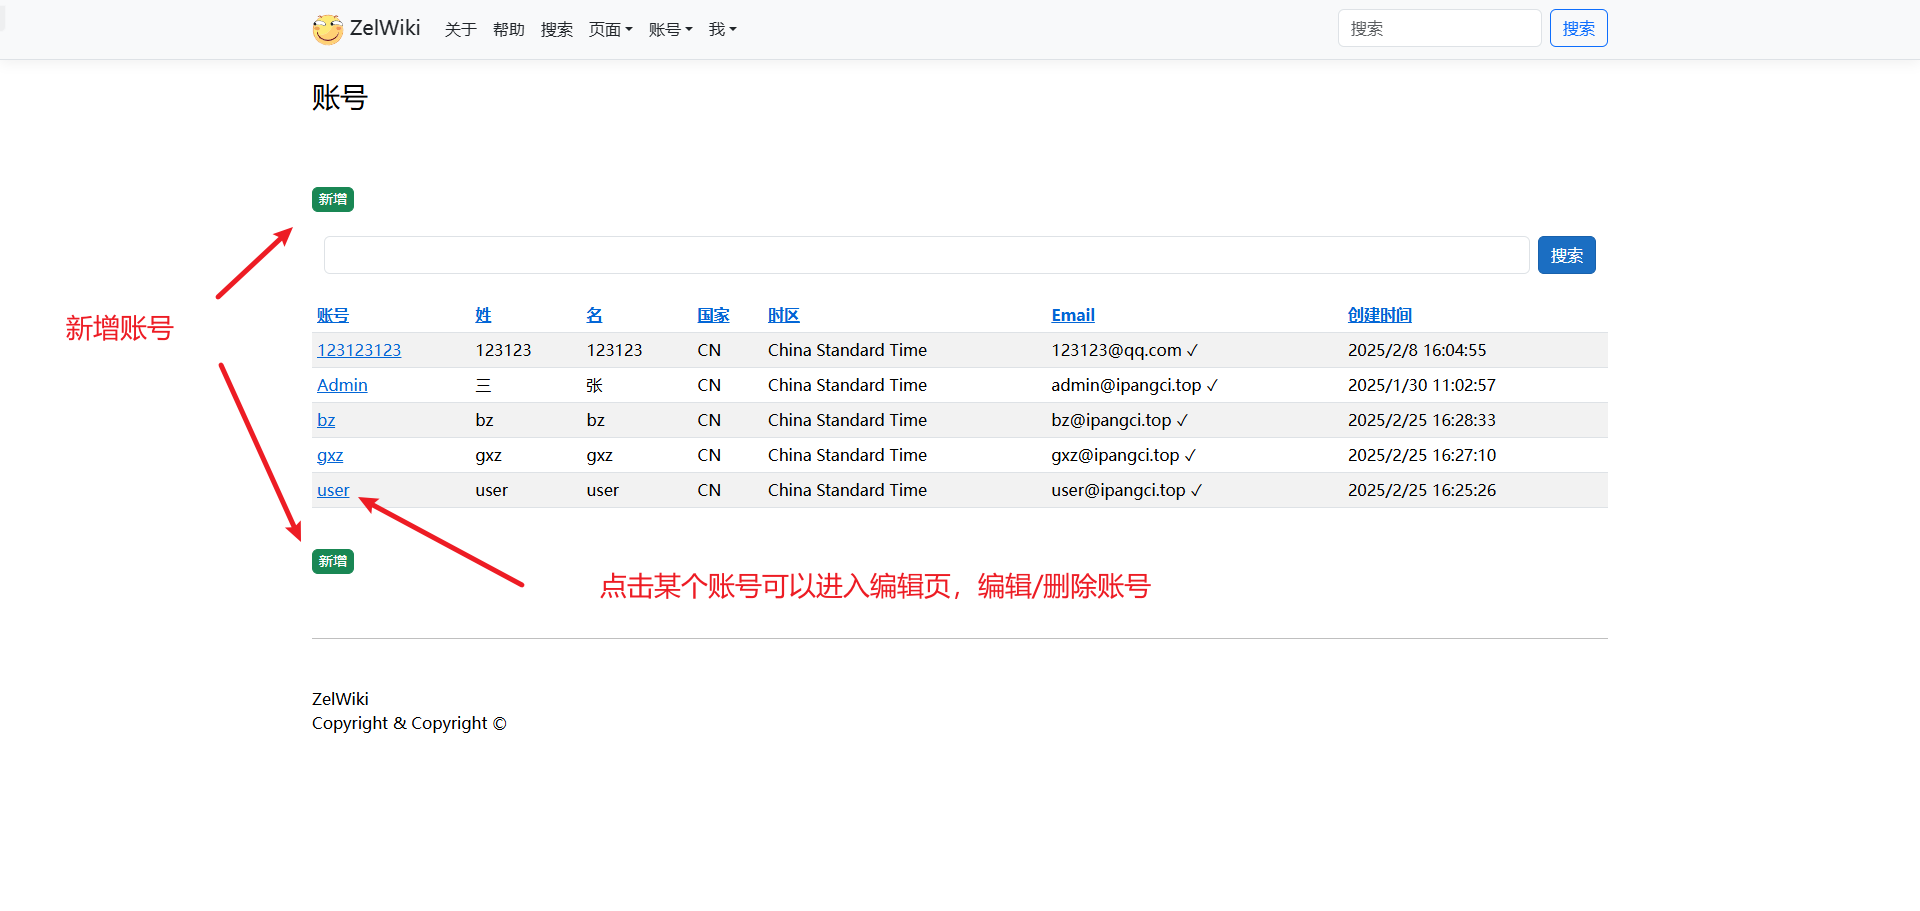Sort the table by 时区 column
This screenshot has height=911, width=1920.
(783, 315)
